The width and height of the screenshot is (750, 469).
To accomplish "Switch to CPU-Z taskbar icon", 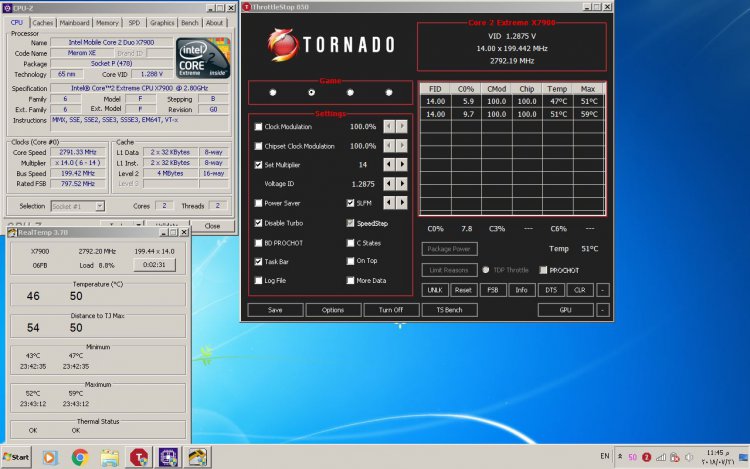I will pos(168,457).
